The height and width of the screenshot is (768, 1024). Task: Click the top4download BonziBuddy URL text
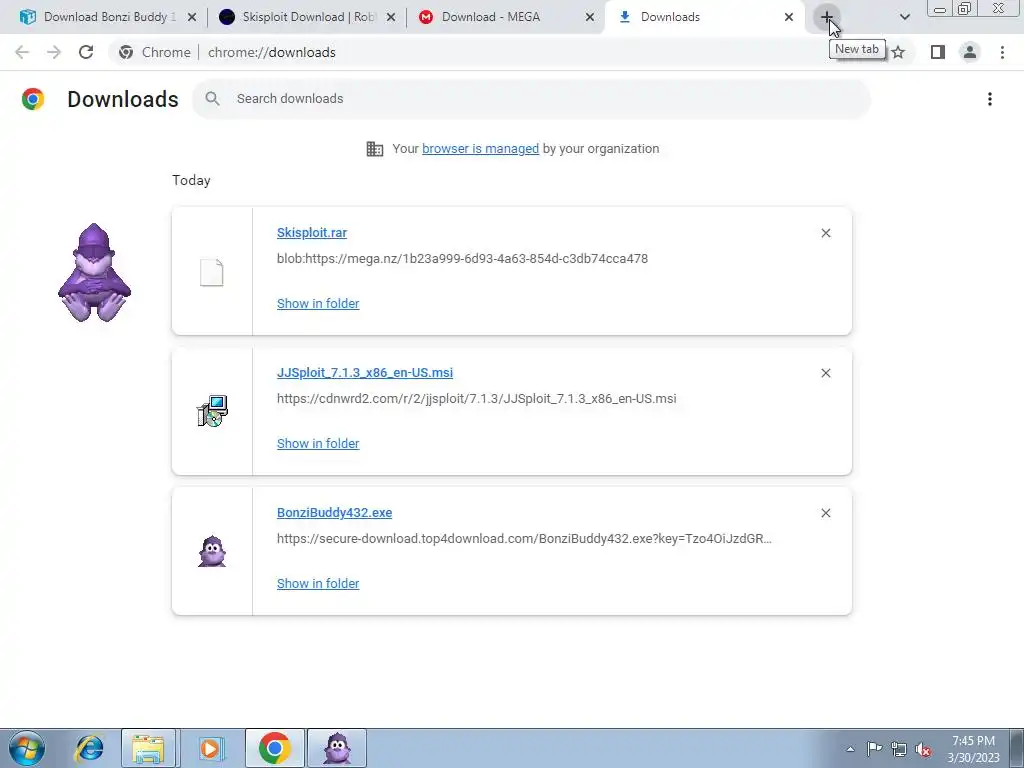(524, 539)
